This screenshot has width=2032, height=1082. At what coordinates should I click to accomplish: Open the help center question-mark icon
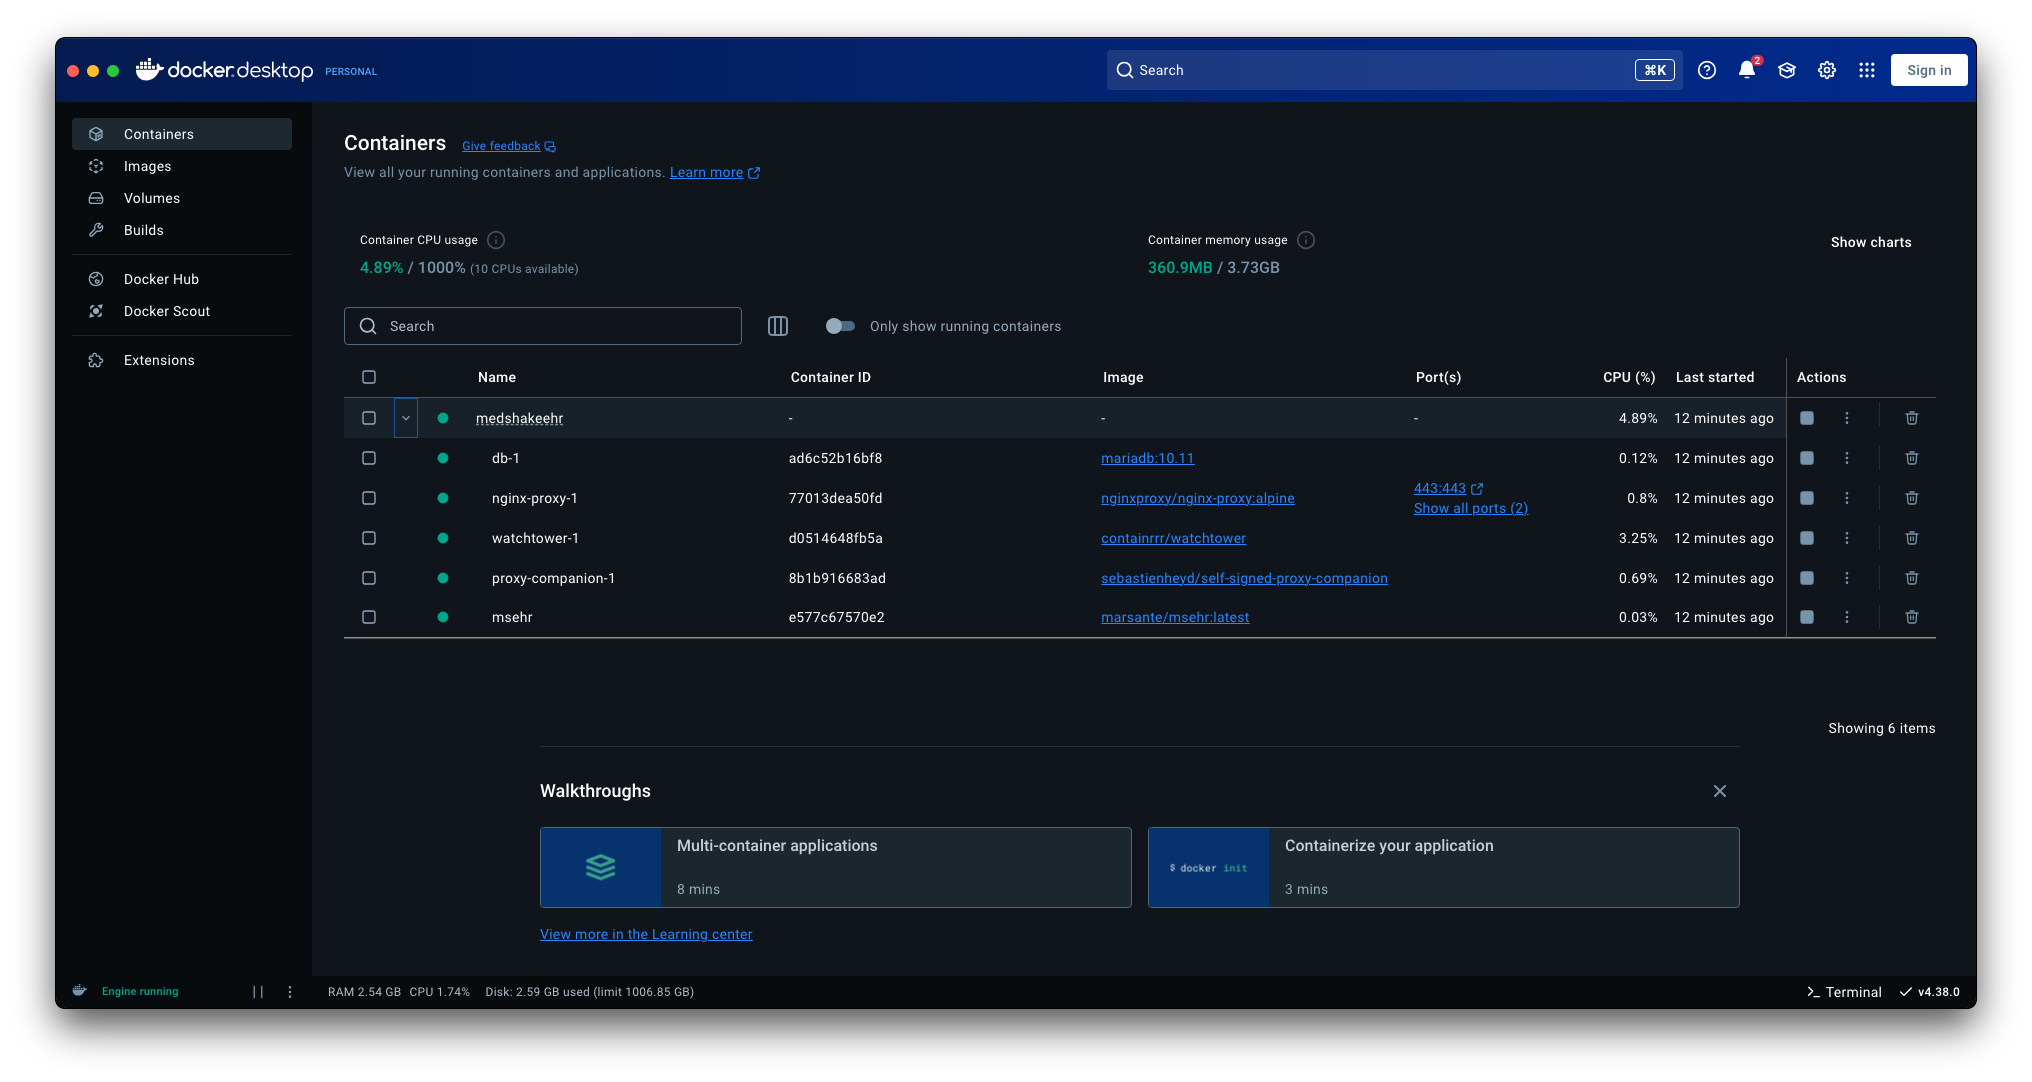[1707, 70]
